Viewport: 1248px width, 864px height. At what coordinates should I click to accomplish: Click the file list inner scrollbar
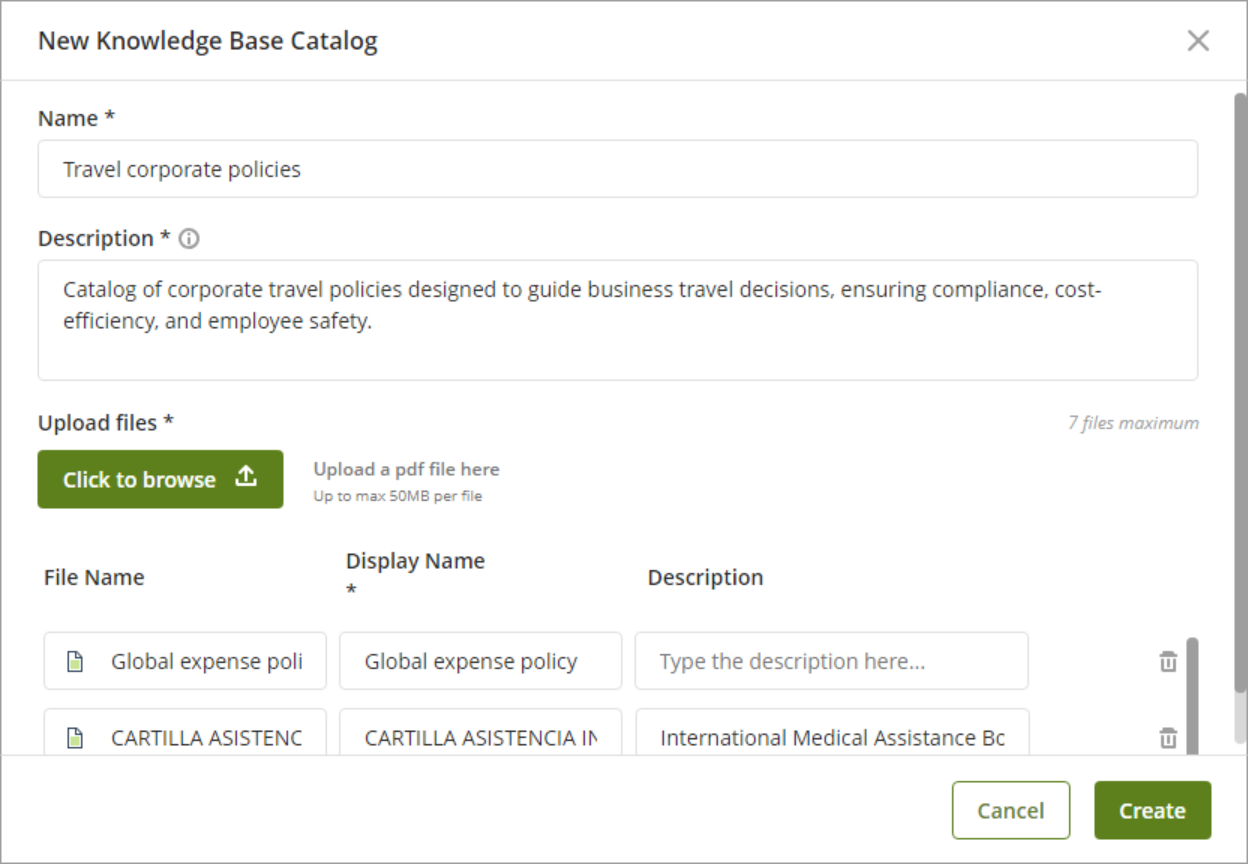click(1192, 696)
